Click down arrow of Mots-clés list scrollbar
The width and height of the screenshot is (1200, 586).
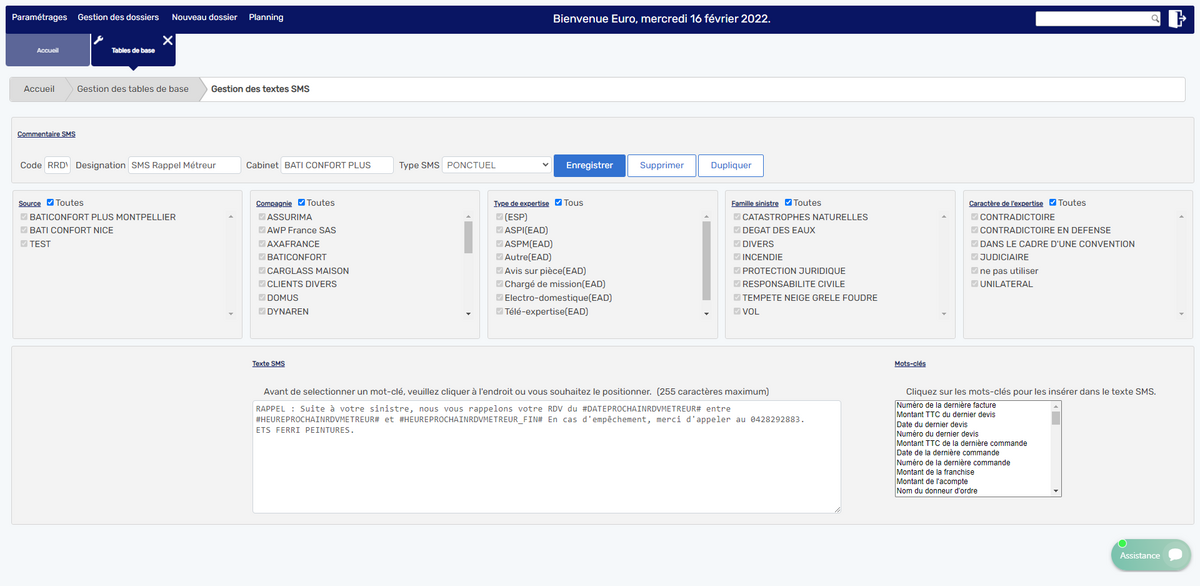[1055, 491]
